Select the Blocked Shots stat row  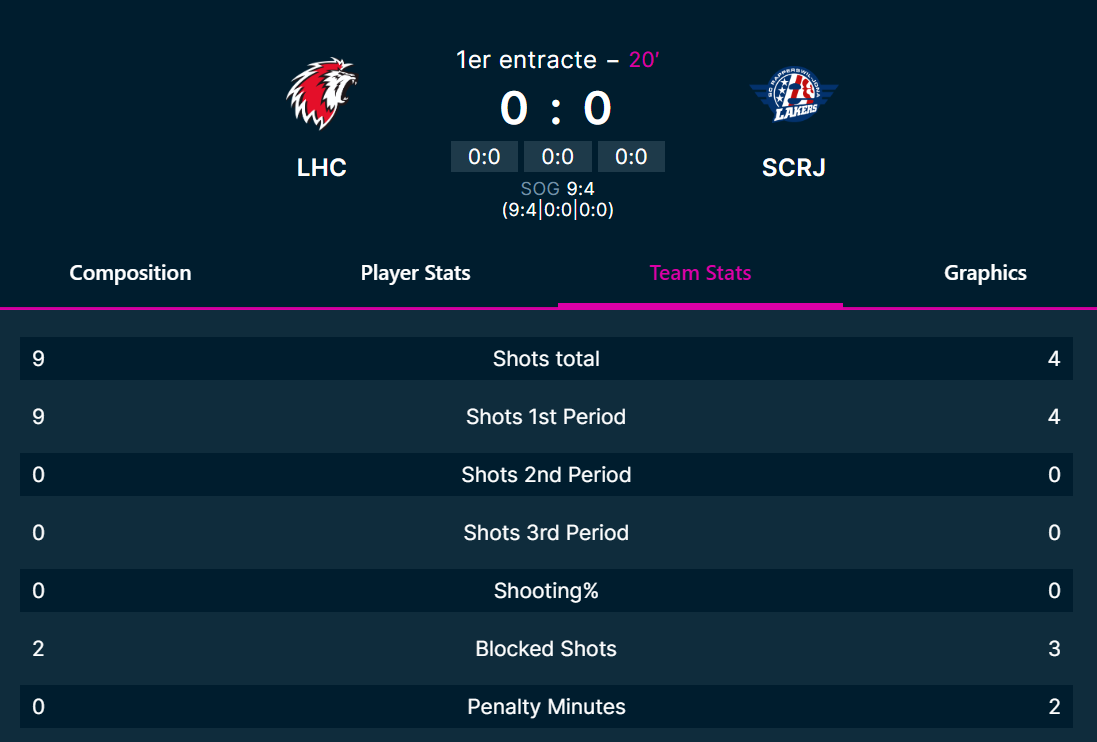546,648
